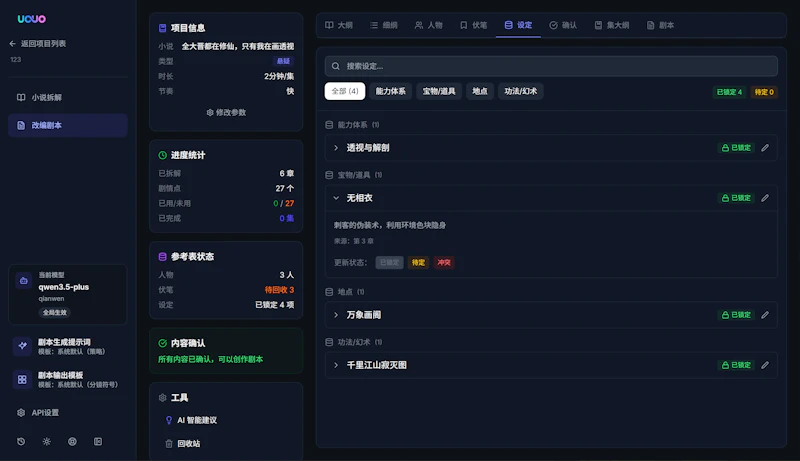Viewport: 800px width, 461px height.
Task: Click 修改参数 button
Action: coord(226,112)
